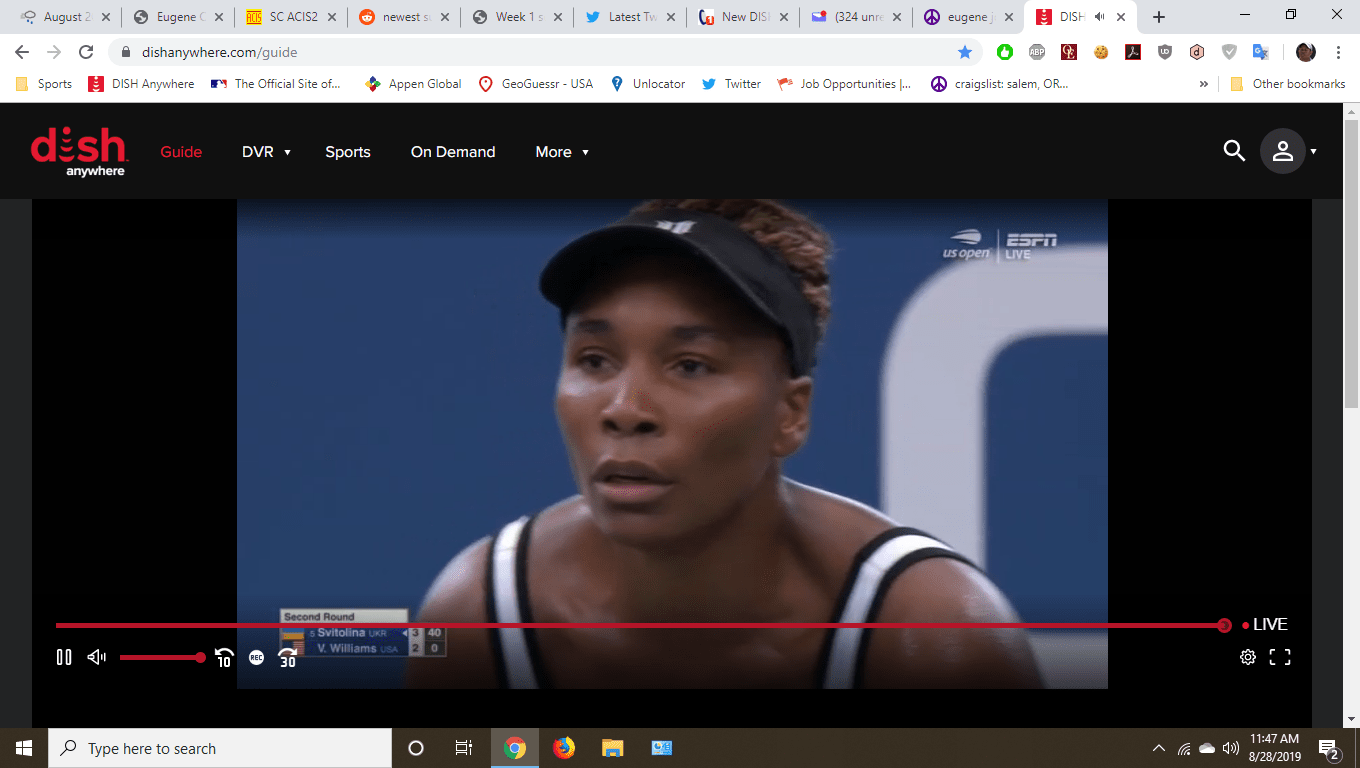
Task: Open the On Demand page
Action: point(453,152)
